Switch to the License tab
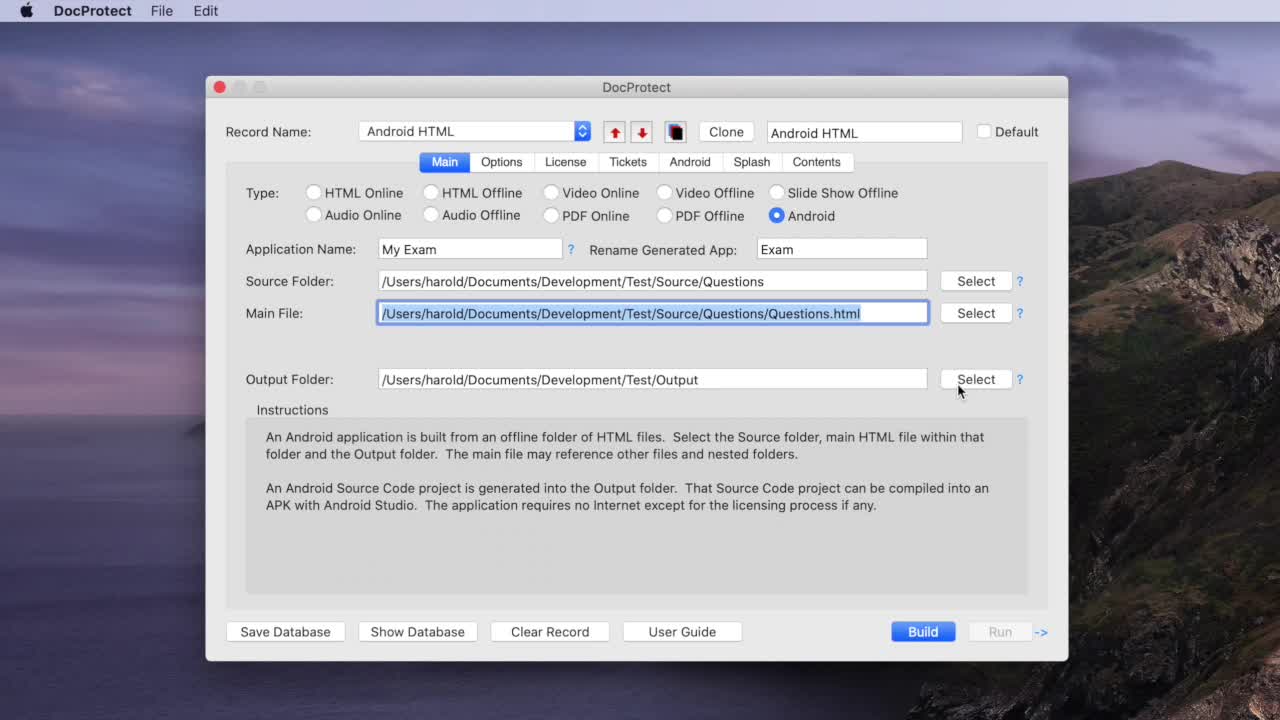Image resolution: width=1280 pixels, height=720 pixels. pyautogui.click(x=566, y=162)
